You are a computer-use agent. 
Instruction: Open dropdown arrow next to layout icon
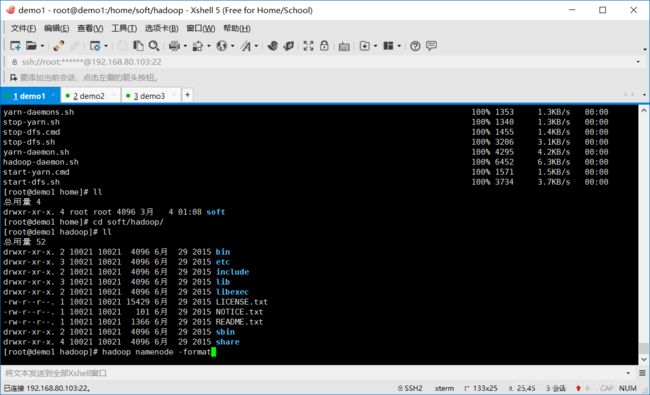[399, 46]
